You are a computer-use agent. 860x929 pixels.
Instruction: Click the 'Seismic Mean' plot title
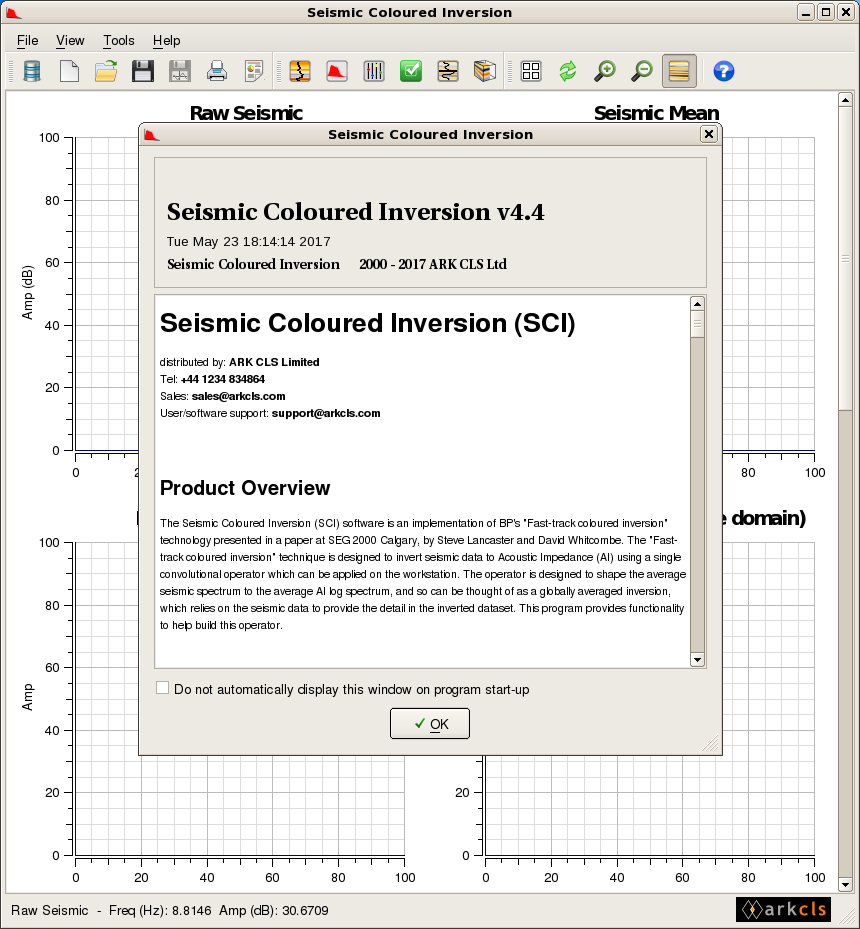pos(656,113)
